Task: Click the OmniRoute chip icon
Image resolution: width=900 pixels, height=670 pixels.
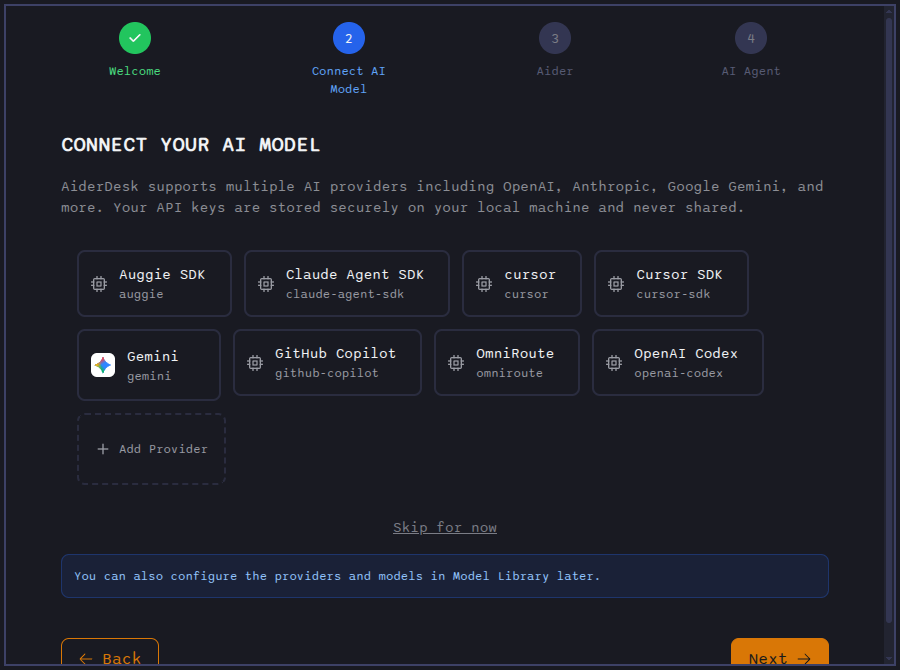Action: [456, 363]
